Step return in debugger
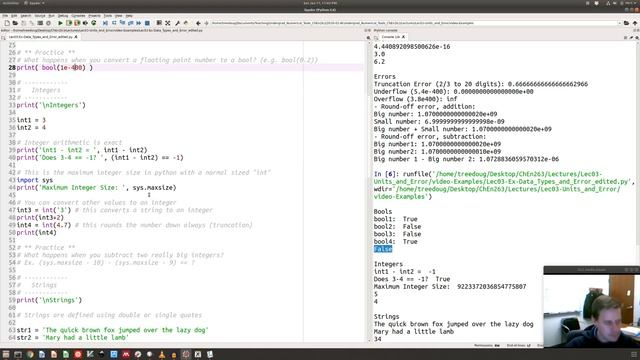Screen dimensions: 640x360 click(x=131, y=23)
